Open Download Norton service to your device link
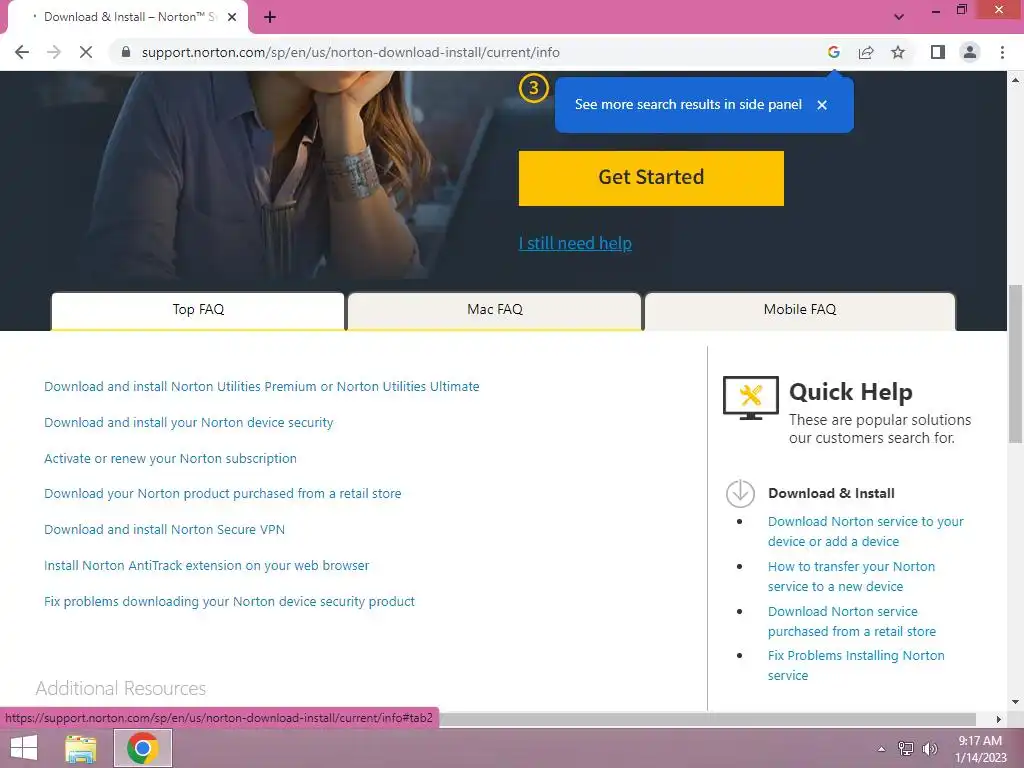 pos(865,532)
